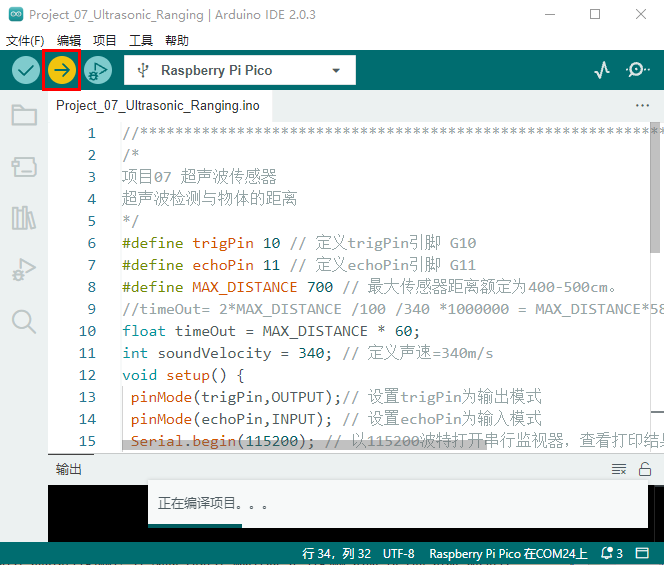Click the 'int soundVelocity = 340;' line

[x=308, y=353]
